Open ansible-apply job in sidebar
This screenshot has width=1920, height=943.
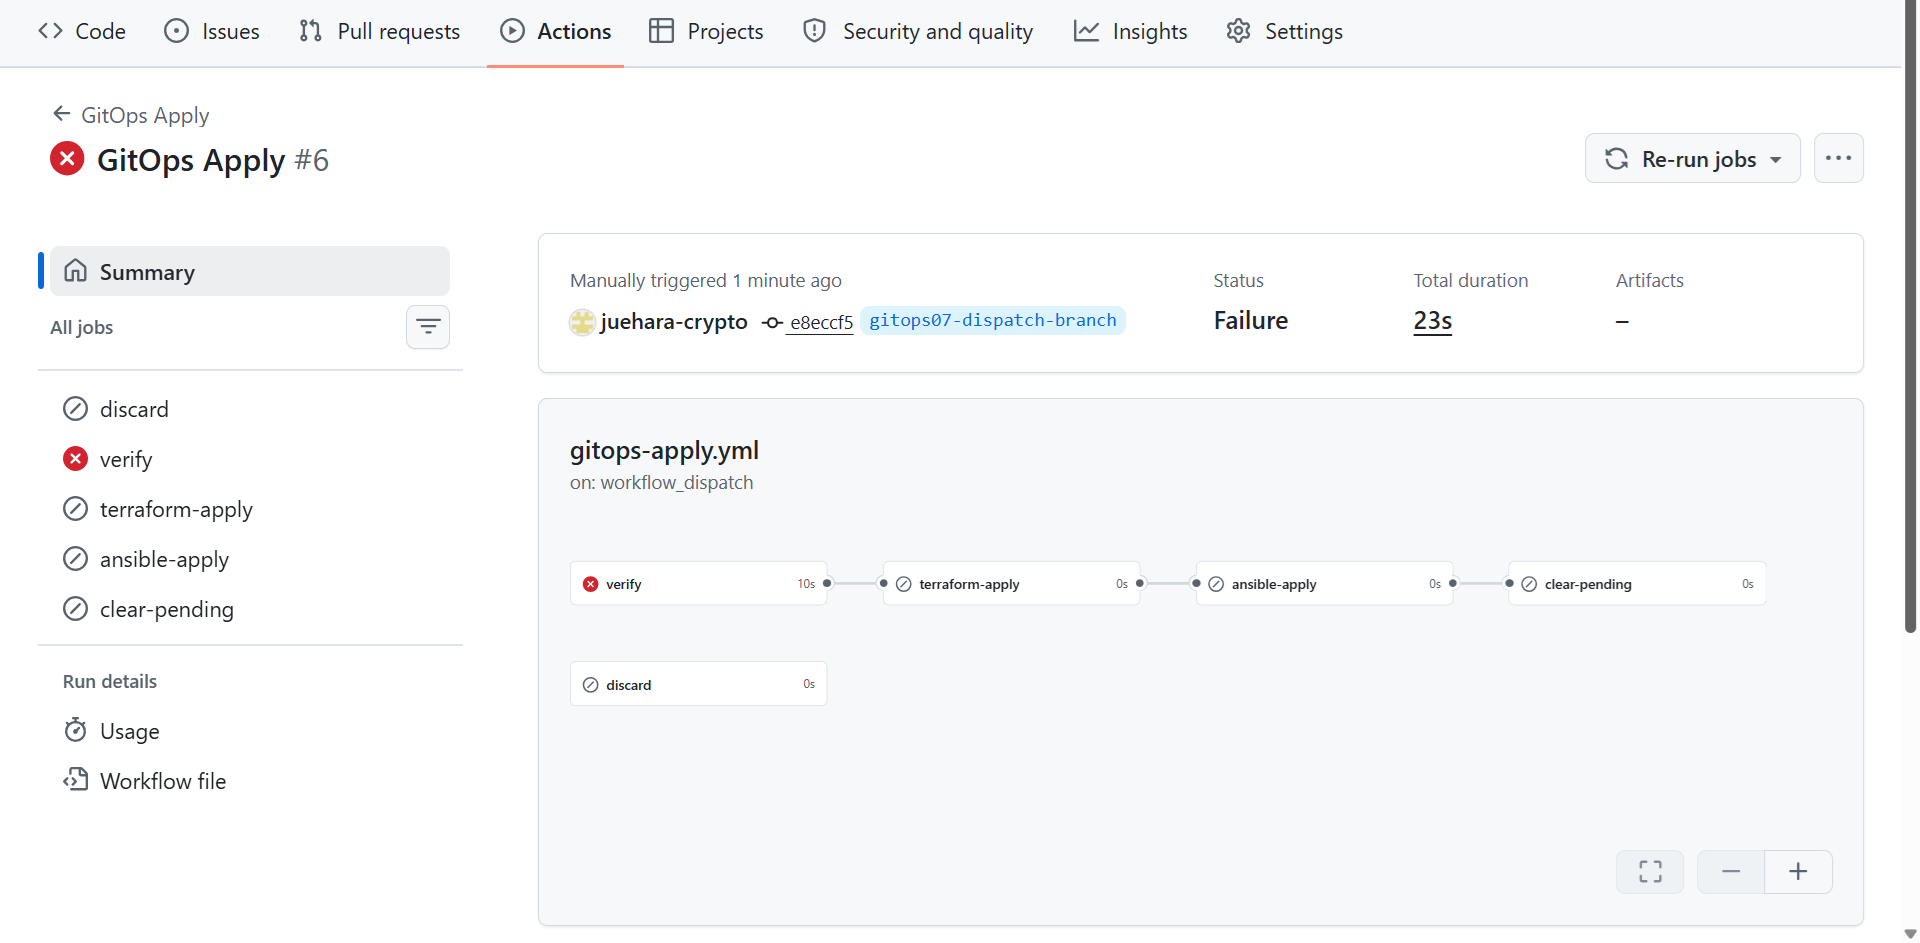[x=250, y=559]
